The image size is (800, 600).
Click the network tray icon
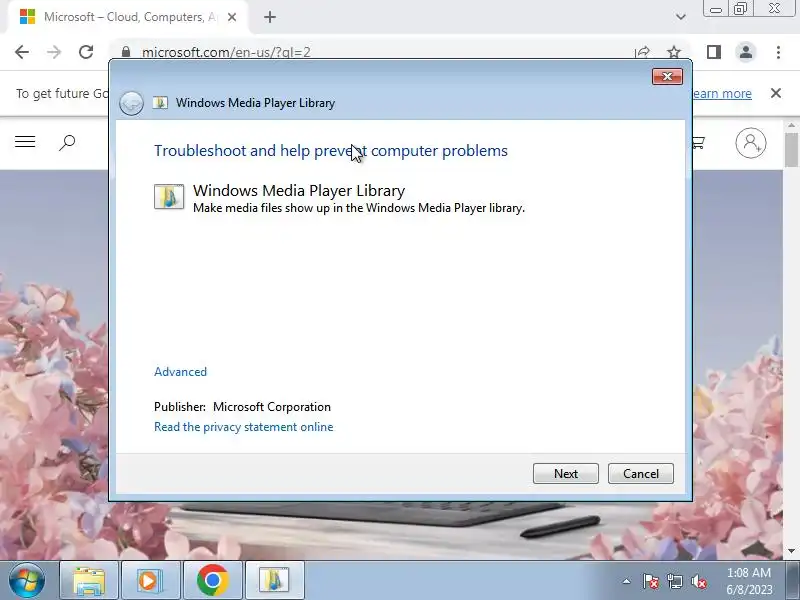coord(674,581)
